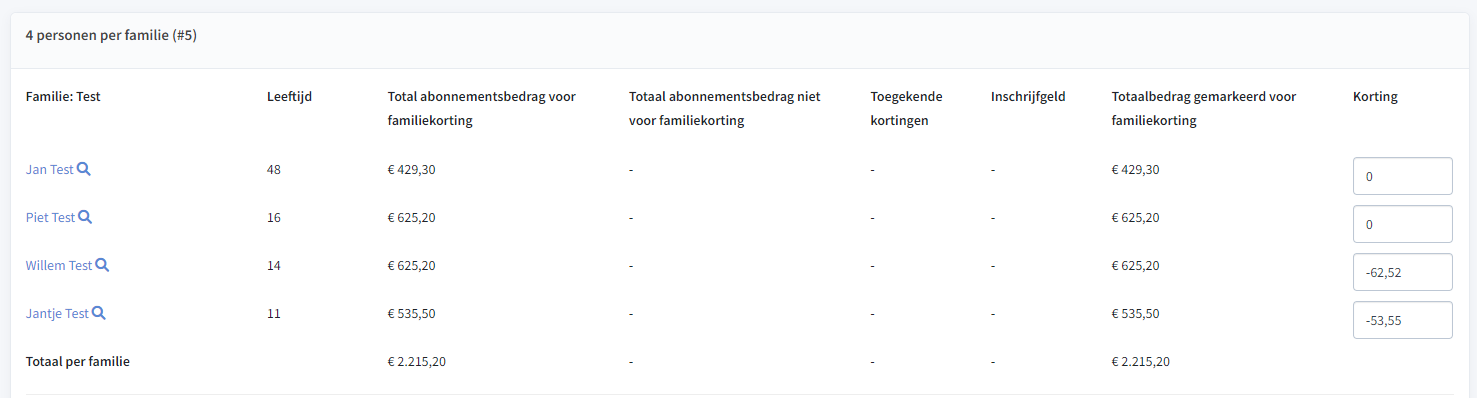
Task: Open the Jan Test member link
Action: [x=50, y=170]
